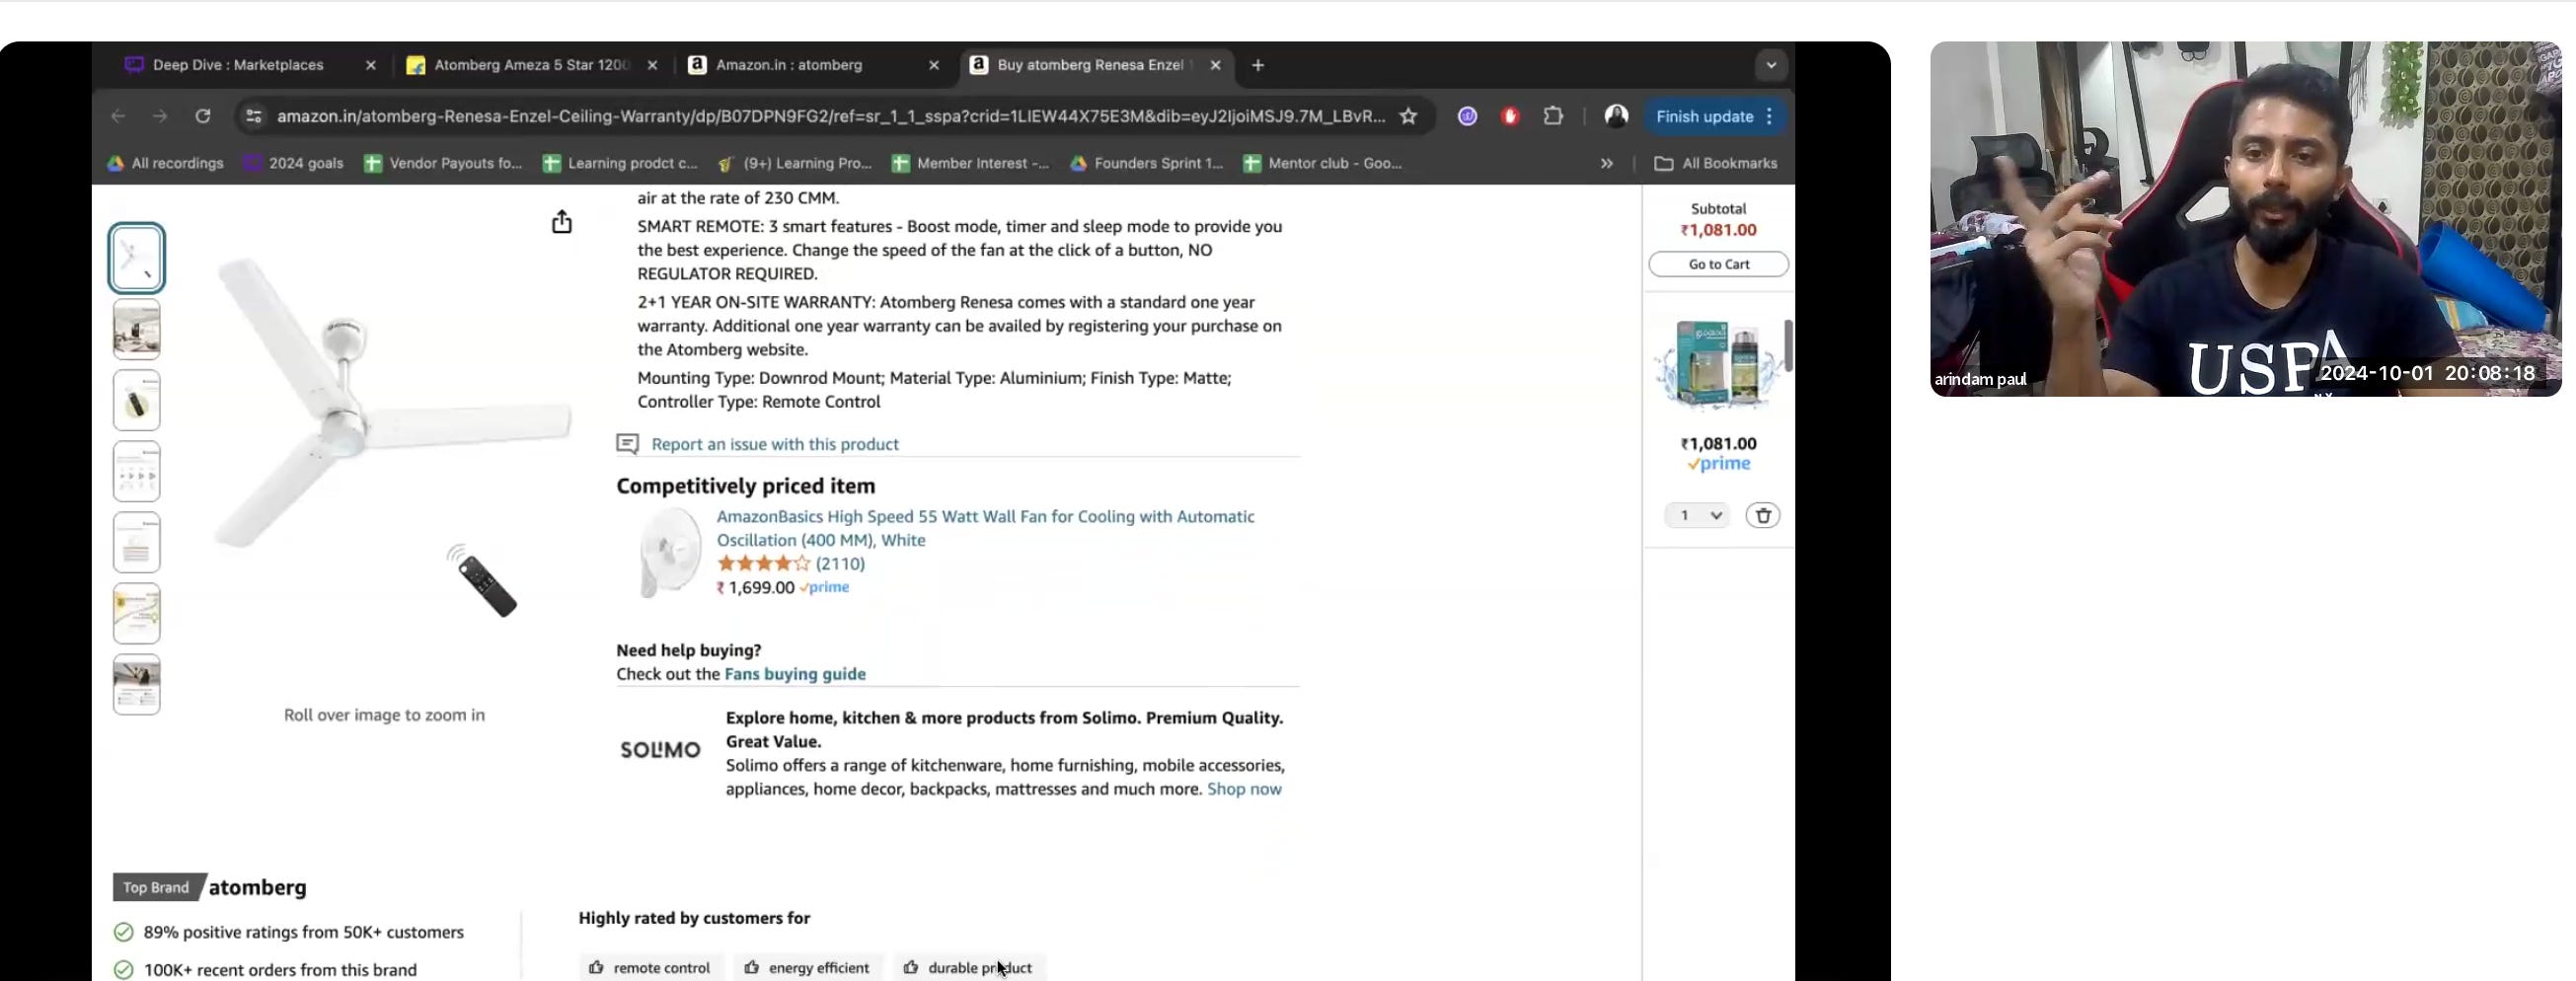2576x981 pixels.
Task: Open Mentor club bookmark
Action: [x=1322, y=163]
